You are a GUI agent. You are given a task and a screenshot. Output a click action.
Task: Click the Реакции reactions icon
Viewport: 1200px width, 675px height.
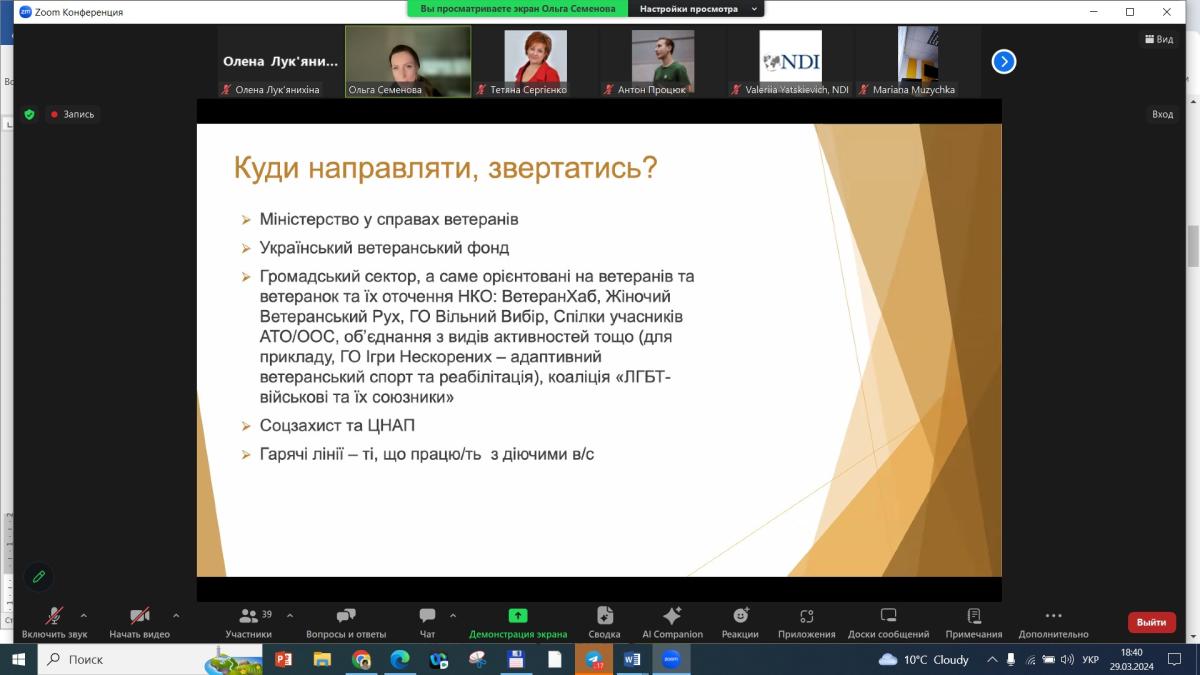[740, 622]
